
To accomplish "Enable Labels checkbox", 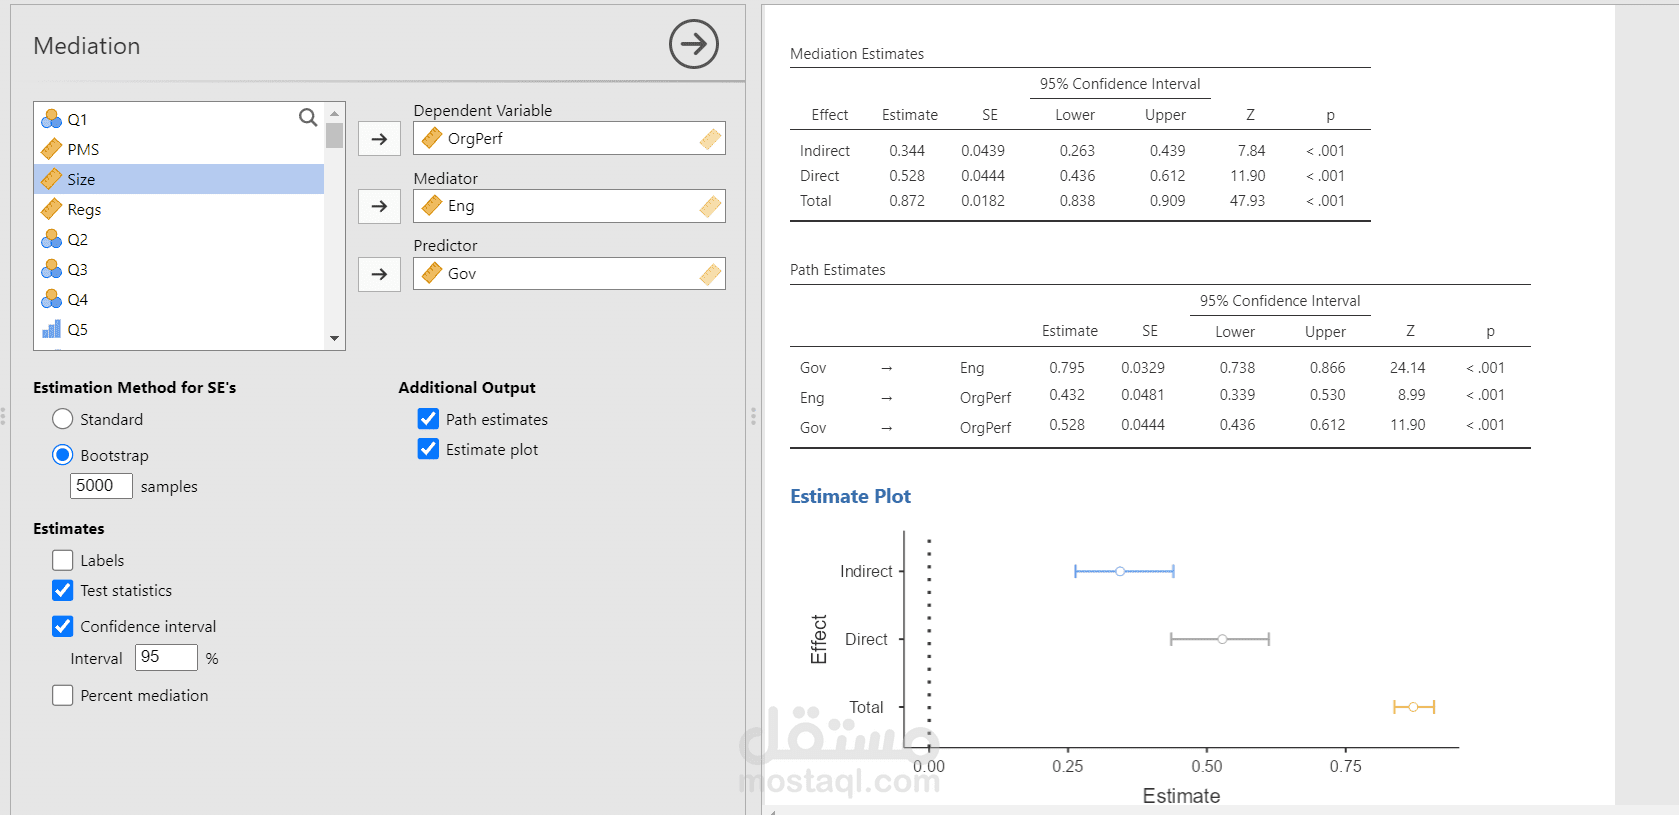I will point(63,560).
